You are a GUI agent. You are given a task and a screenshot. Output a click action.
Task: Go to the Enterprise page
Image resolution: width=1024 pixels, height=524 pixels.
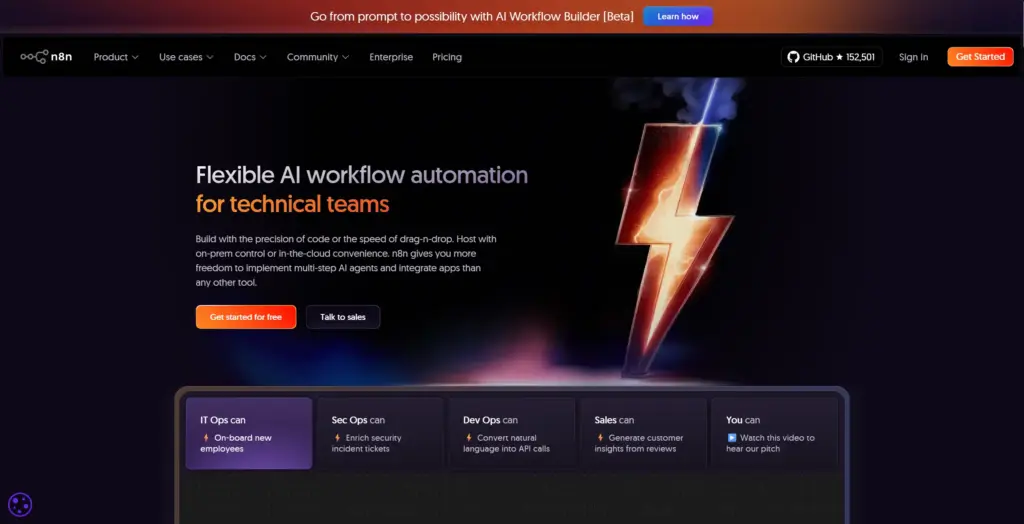click(x=391, y=57)
